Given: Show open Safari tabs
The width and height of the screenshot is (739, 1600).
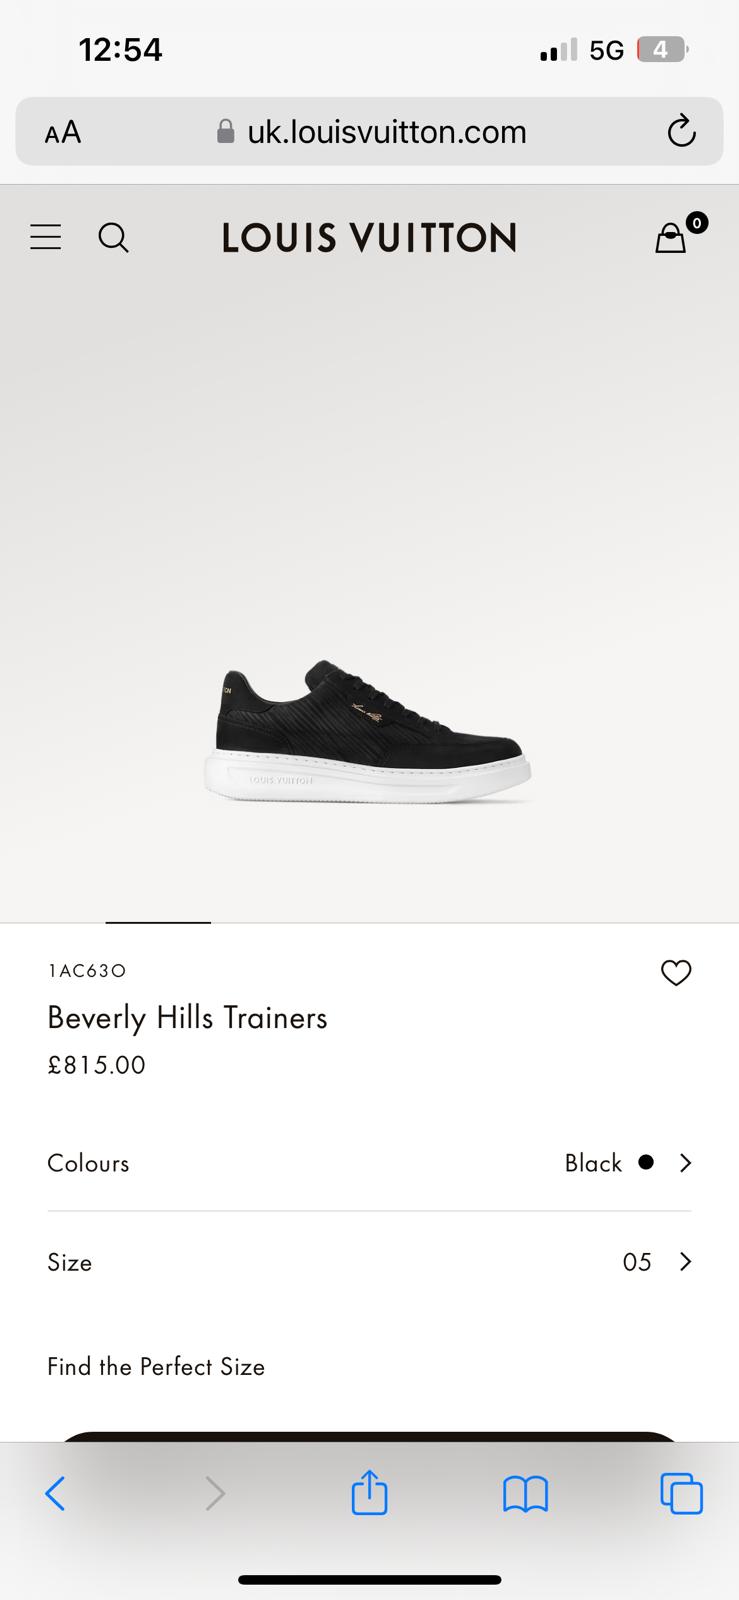Looking at the screenshot, I should point(681,1494).
